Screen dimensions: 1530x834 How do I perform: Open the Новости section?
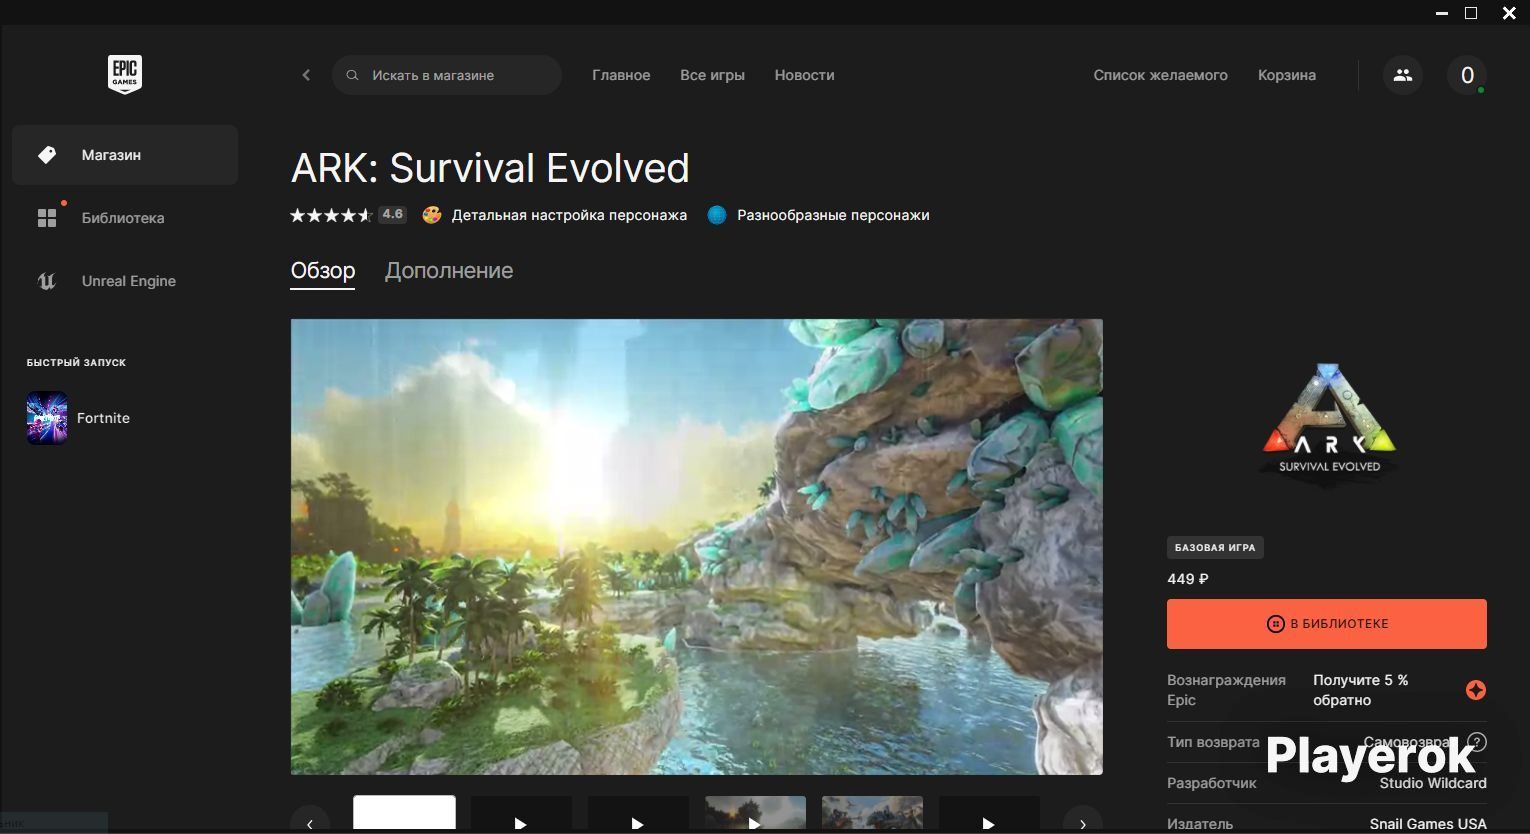[804, 75]
